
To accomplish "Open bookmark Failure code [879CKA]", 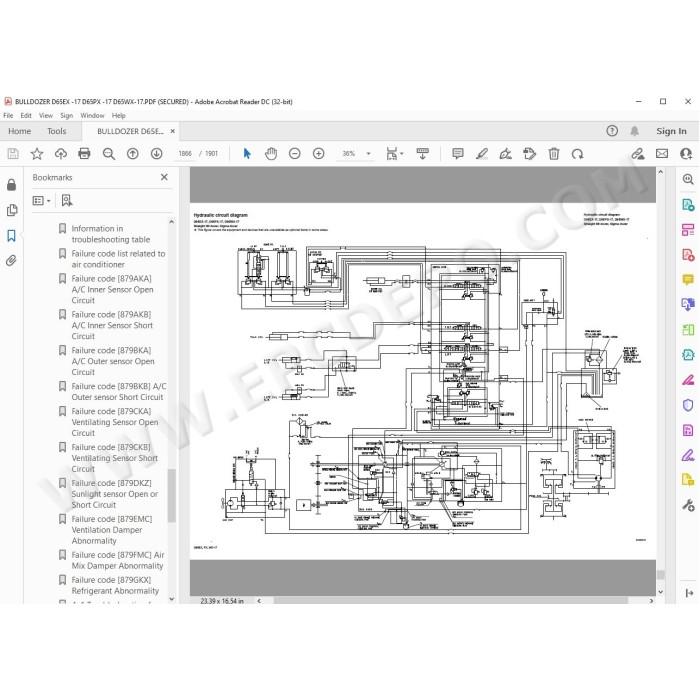I will pyautogui.click(x=114, y=422).
